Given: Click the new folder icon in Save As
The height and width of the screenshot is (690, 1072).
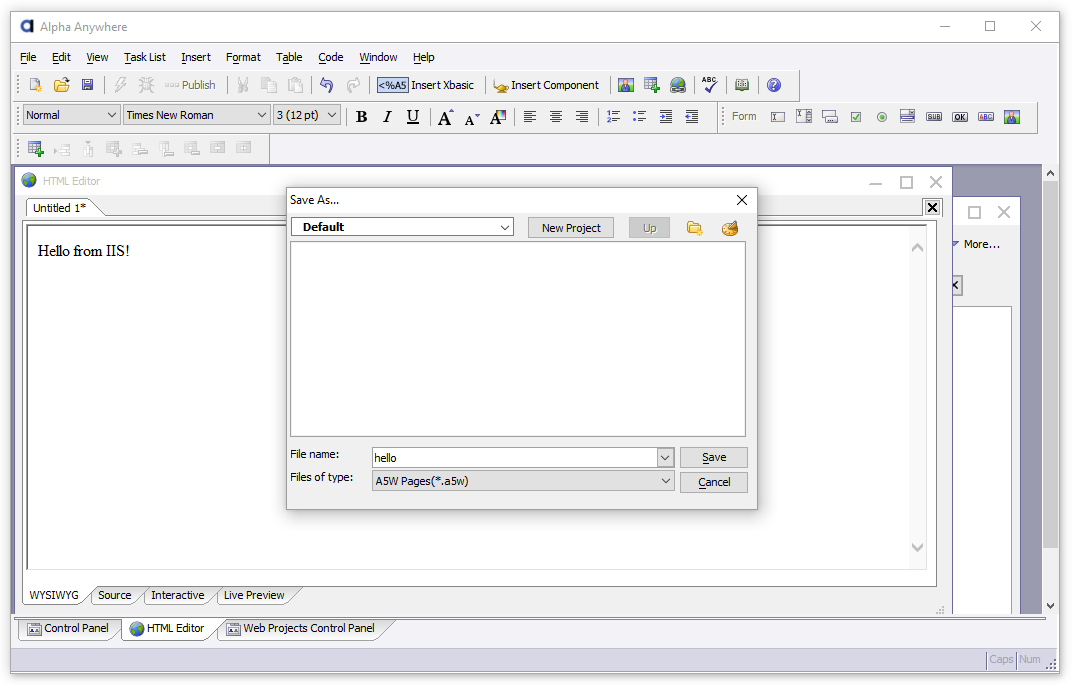Looking at the screenshot, I should pyautogui.click(x=695, y=228).
